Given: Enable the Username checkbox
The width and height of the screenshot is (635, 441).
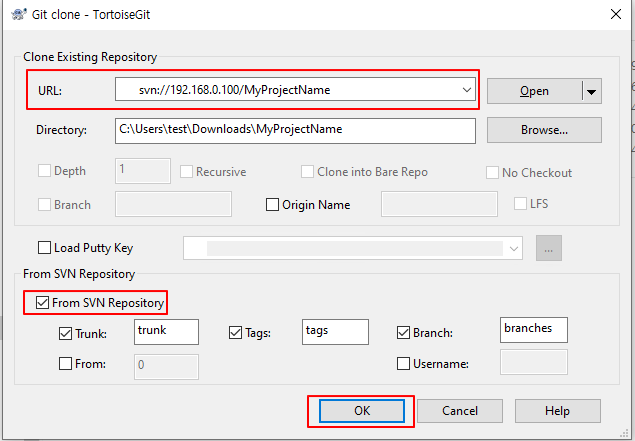Looking at the screenshot, I should tap(403, 364).
